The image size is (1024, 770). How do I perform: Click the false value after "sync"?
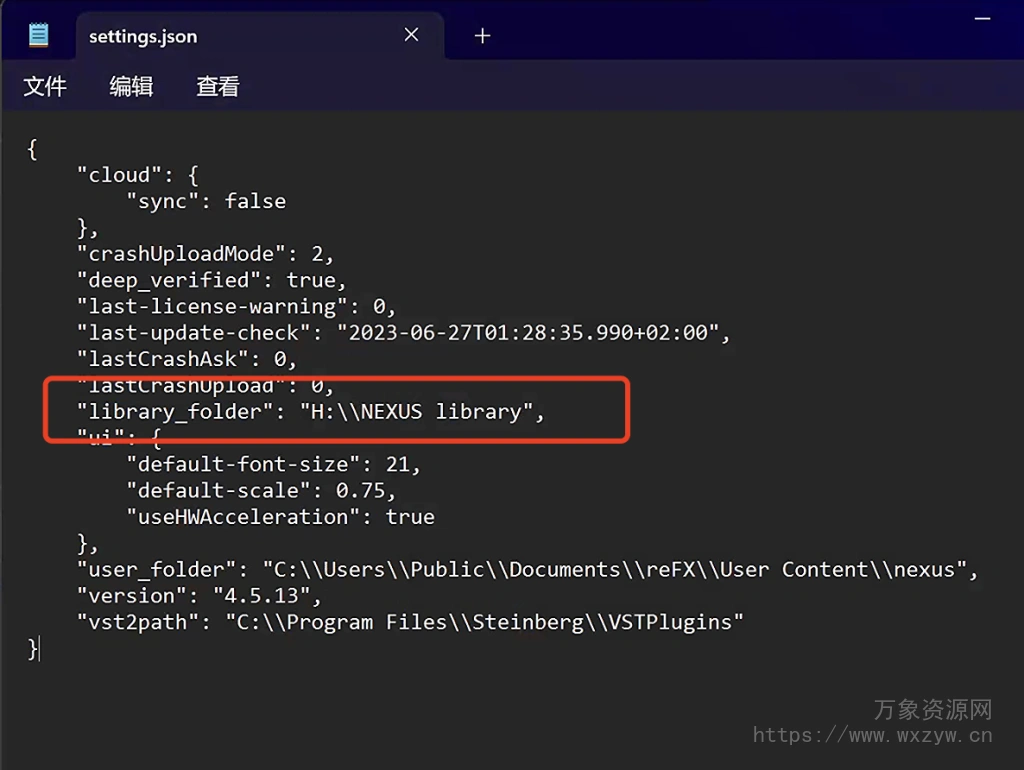[255, 201]
